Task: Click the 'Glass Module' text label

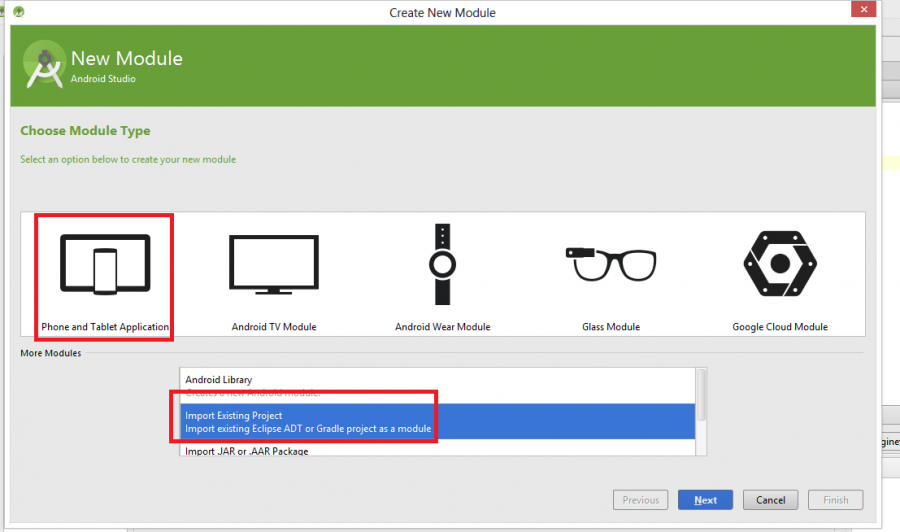Action: 610,327
